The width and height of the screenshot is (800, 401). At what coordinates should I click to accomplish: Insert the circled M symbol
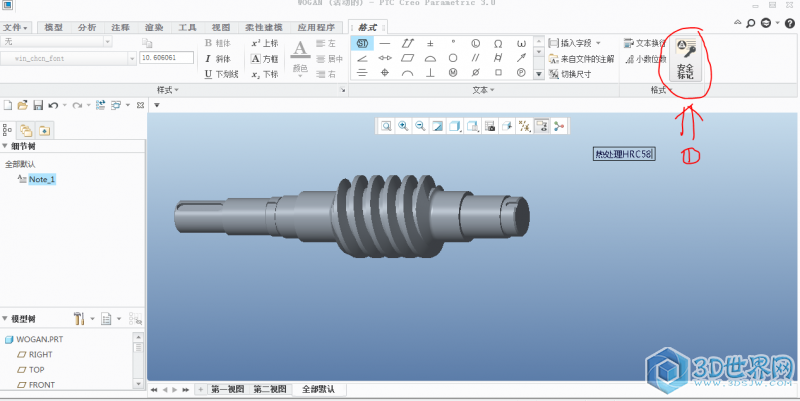click(x=453, y=73)
